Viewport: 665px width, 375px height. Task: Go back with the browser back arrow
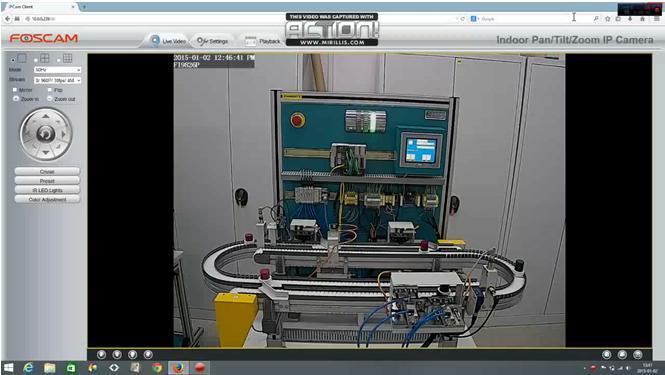(7, 19)
